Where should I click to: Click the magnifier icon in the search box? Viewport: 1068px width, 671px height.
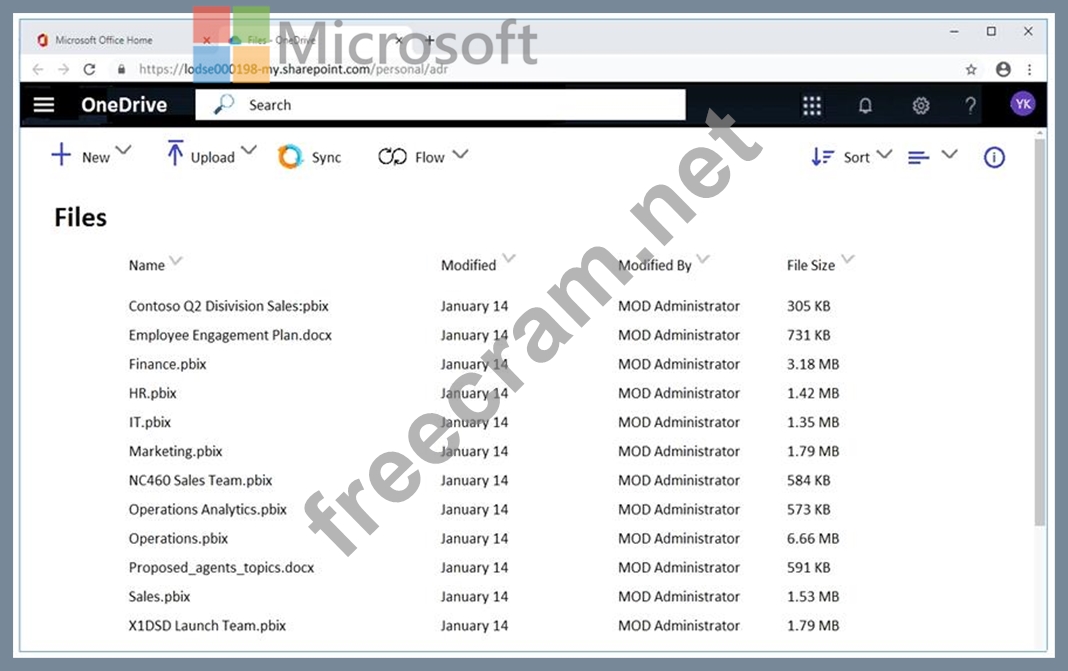(x=223, y=104)
